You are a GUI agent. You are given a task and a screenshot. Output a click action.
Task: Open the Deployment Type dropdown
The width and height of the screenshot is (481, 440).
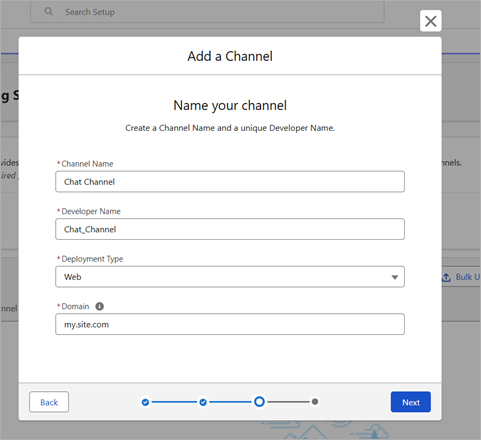[230, 277]
